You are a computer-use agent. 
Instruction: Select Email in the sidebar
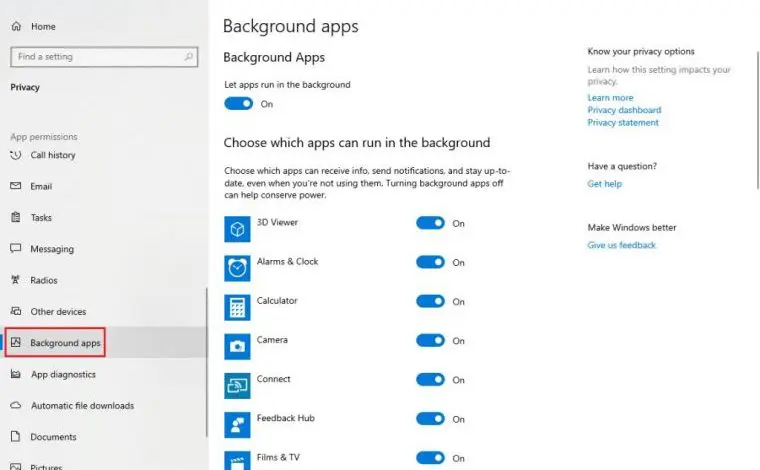tap(41, 187)
